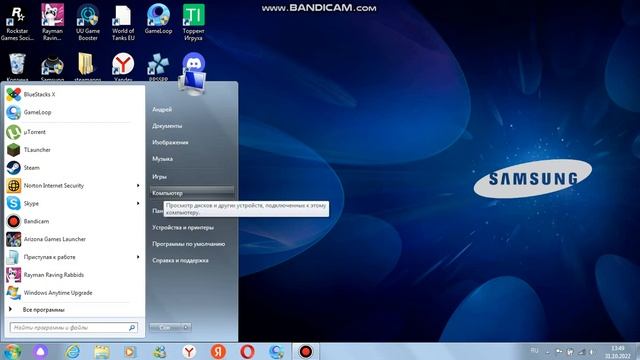
Task: Click the shutdown button in Start menu
Action: tap(165, 327)
